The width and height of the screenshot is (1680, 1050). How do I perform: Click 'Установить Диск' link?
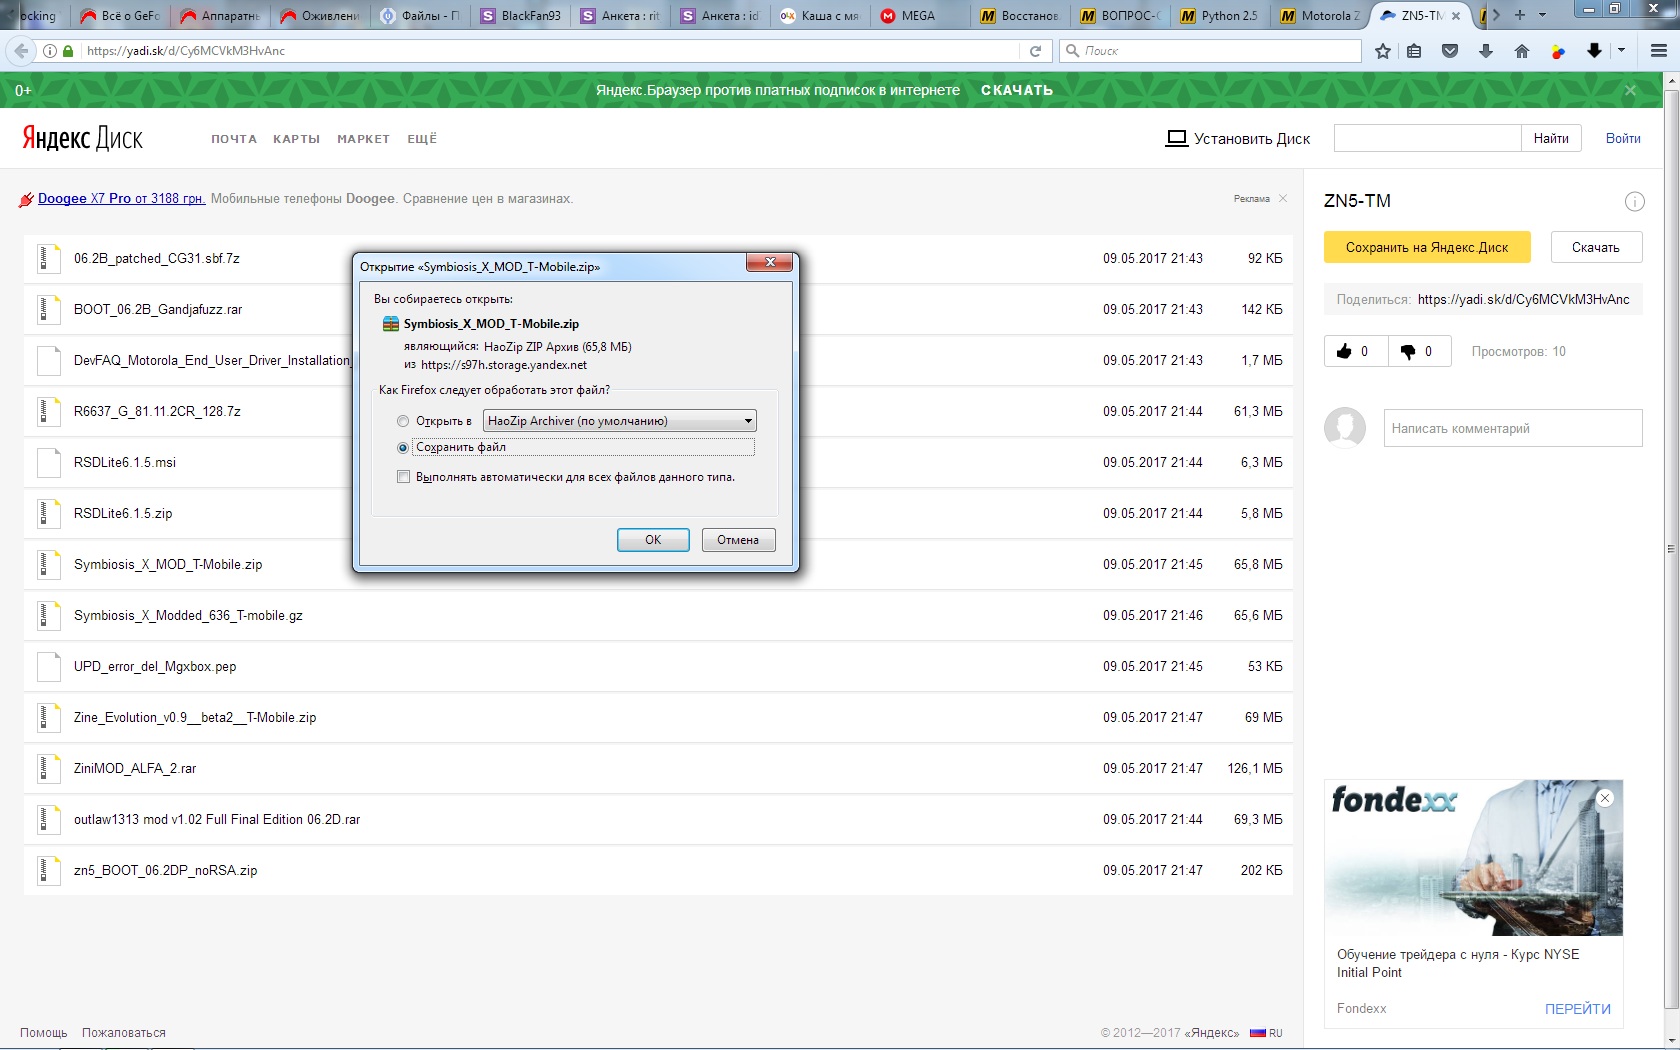(x=1238, y=138)
